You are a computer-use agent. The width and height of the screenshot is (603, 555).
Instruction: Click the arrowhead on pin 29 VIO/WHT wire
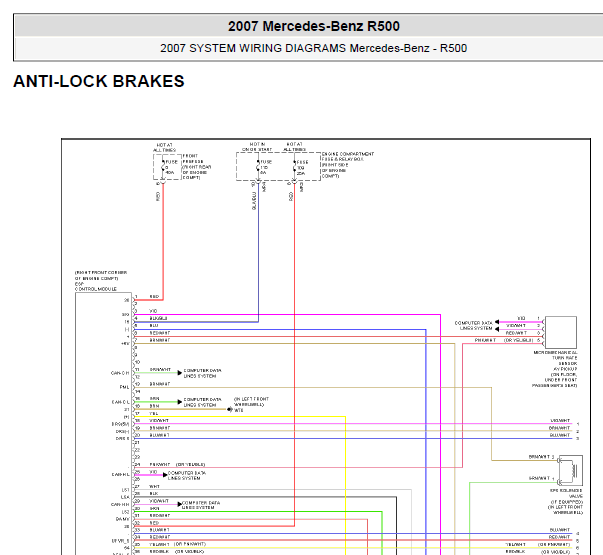tap(180, 504)
